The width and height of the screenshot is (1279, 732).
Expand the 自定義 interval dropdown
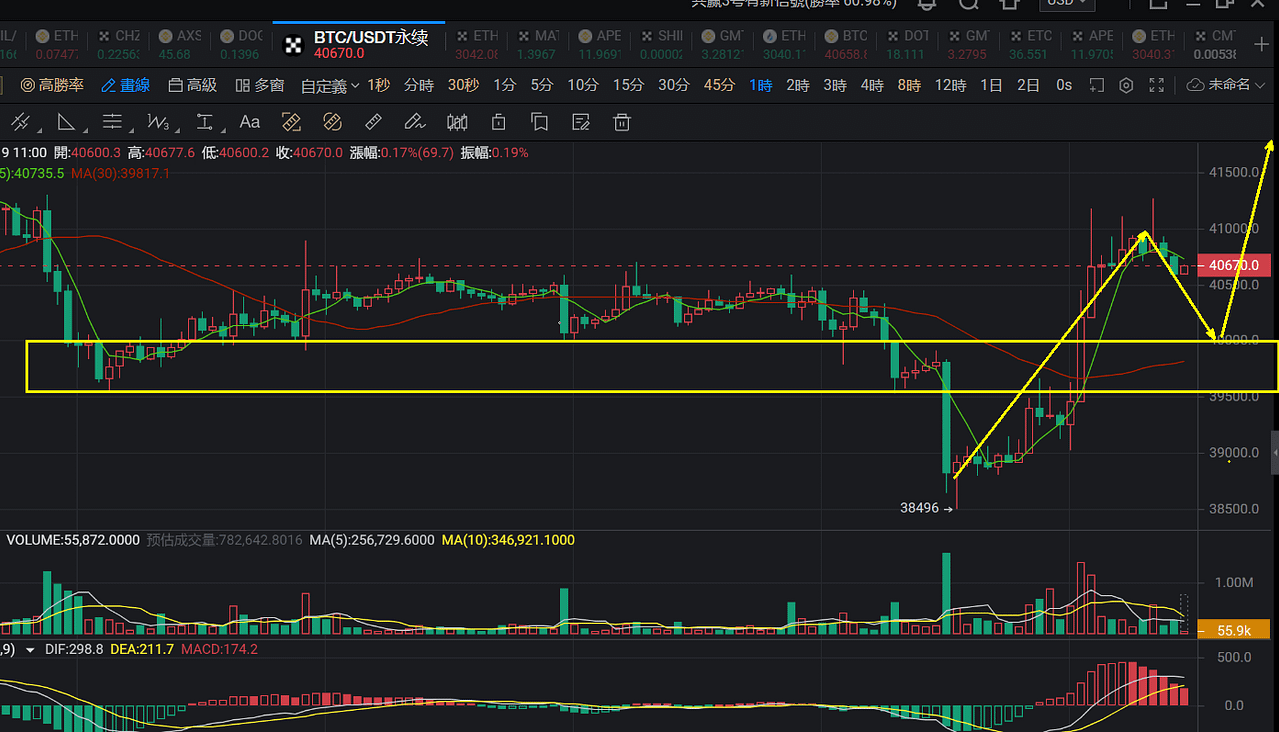tap(330, 86)
